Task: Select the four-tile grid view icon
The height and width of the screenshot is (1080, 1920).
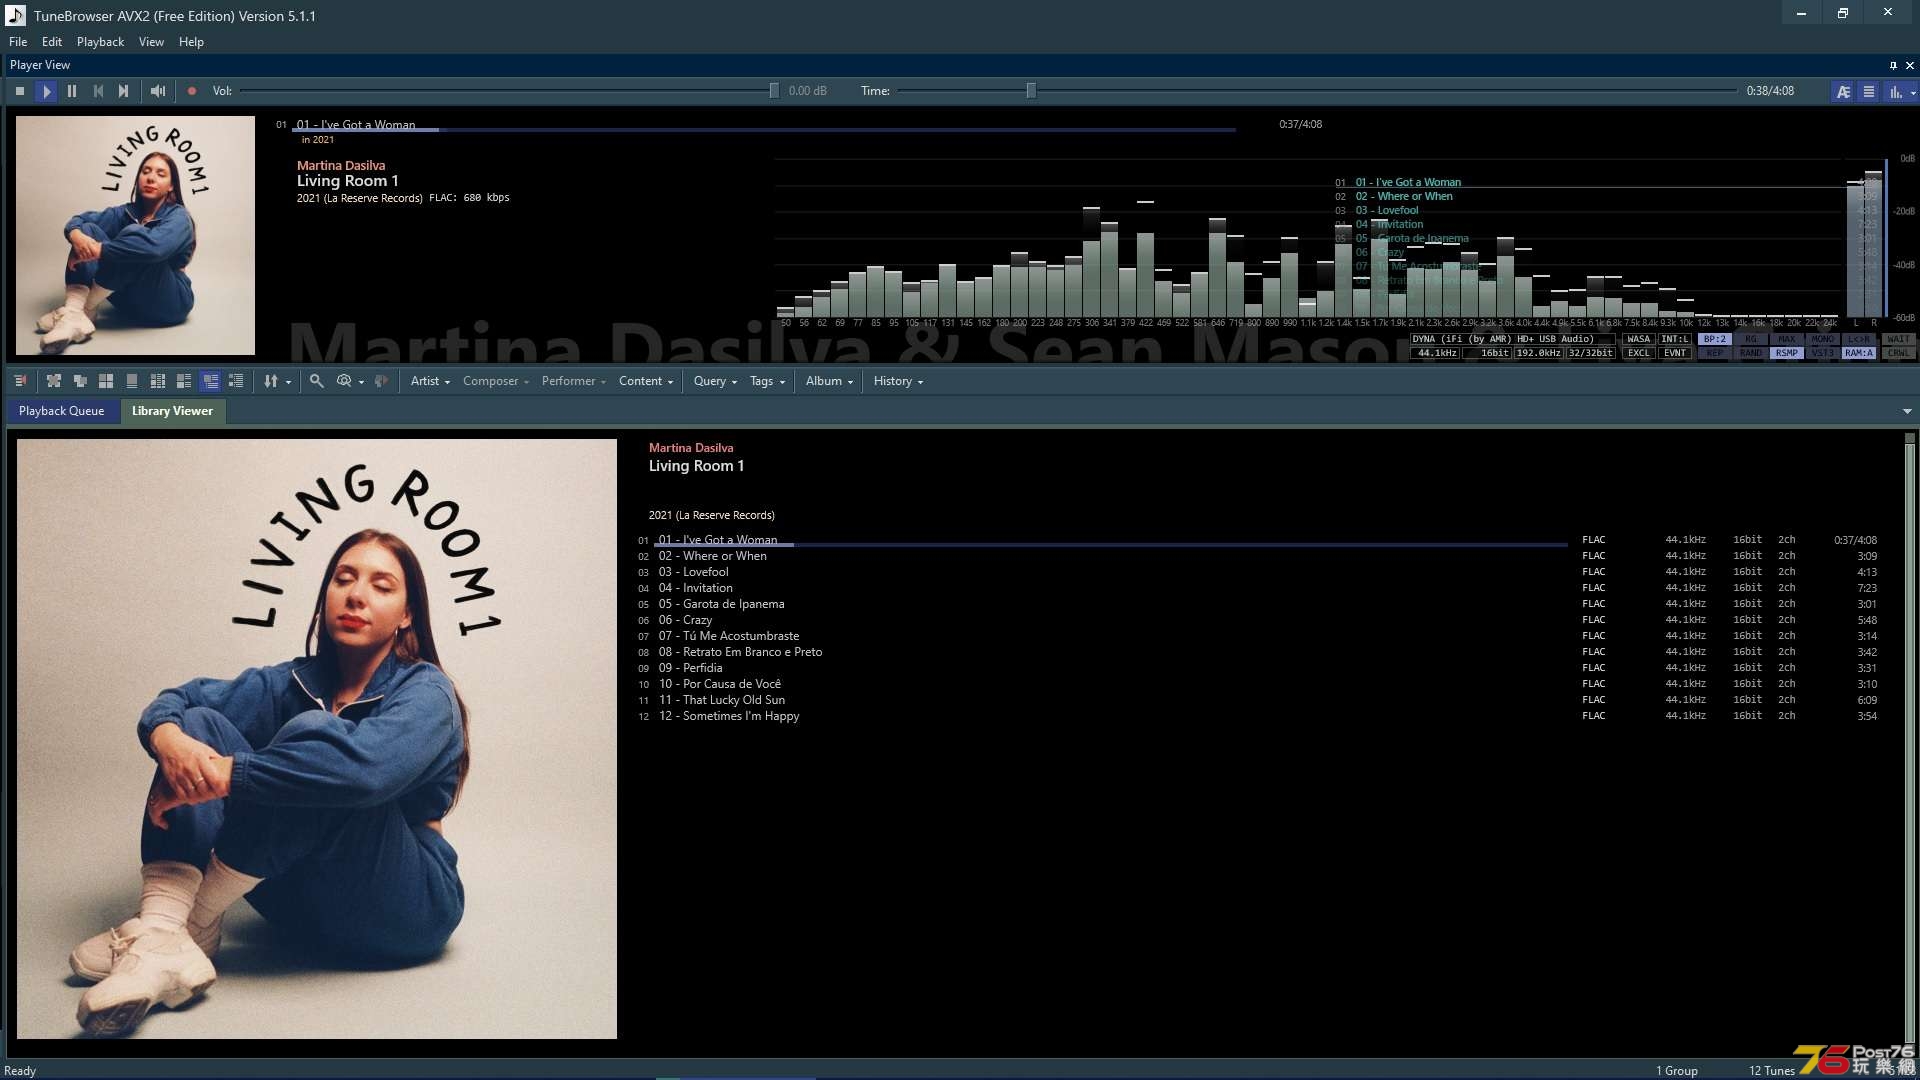Action: point(106,381)
